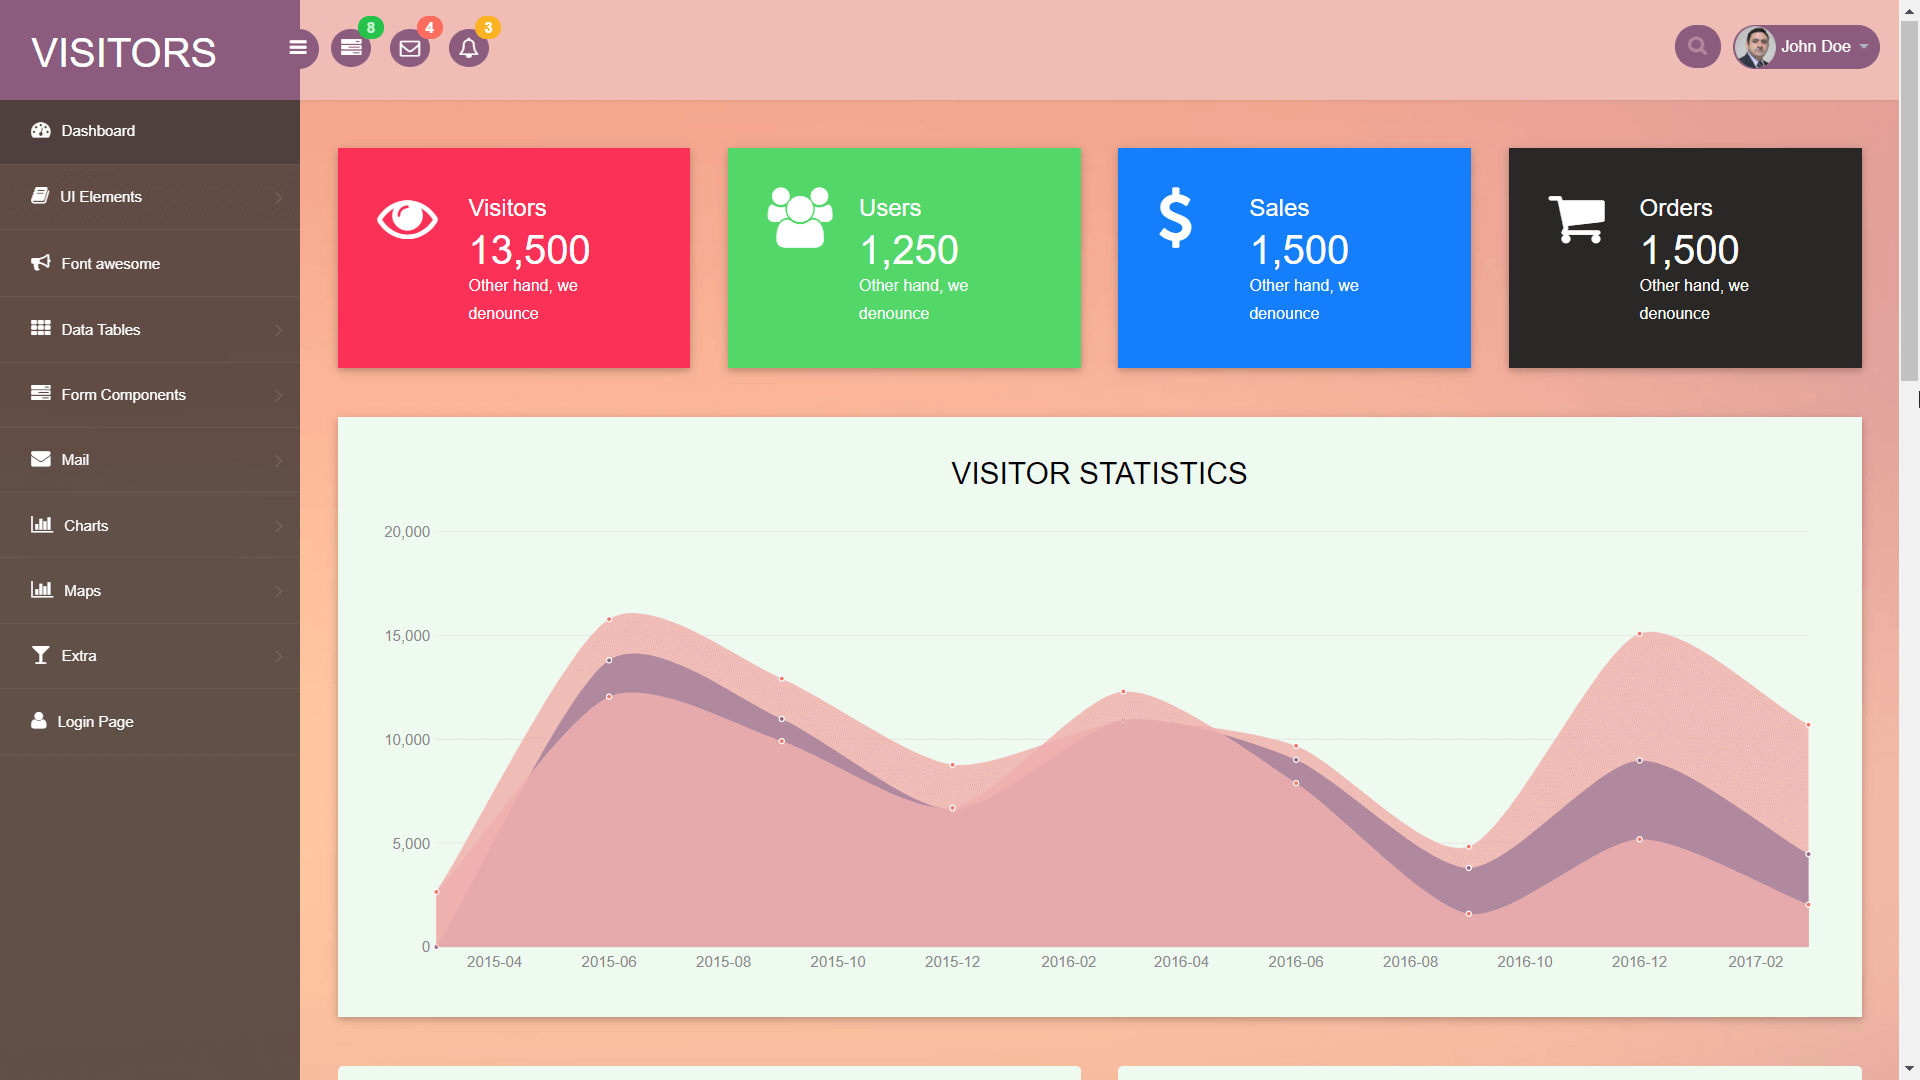Click the shopping cart icon on Orders card

point(1578,219)
